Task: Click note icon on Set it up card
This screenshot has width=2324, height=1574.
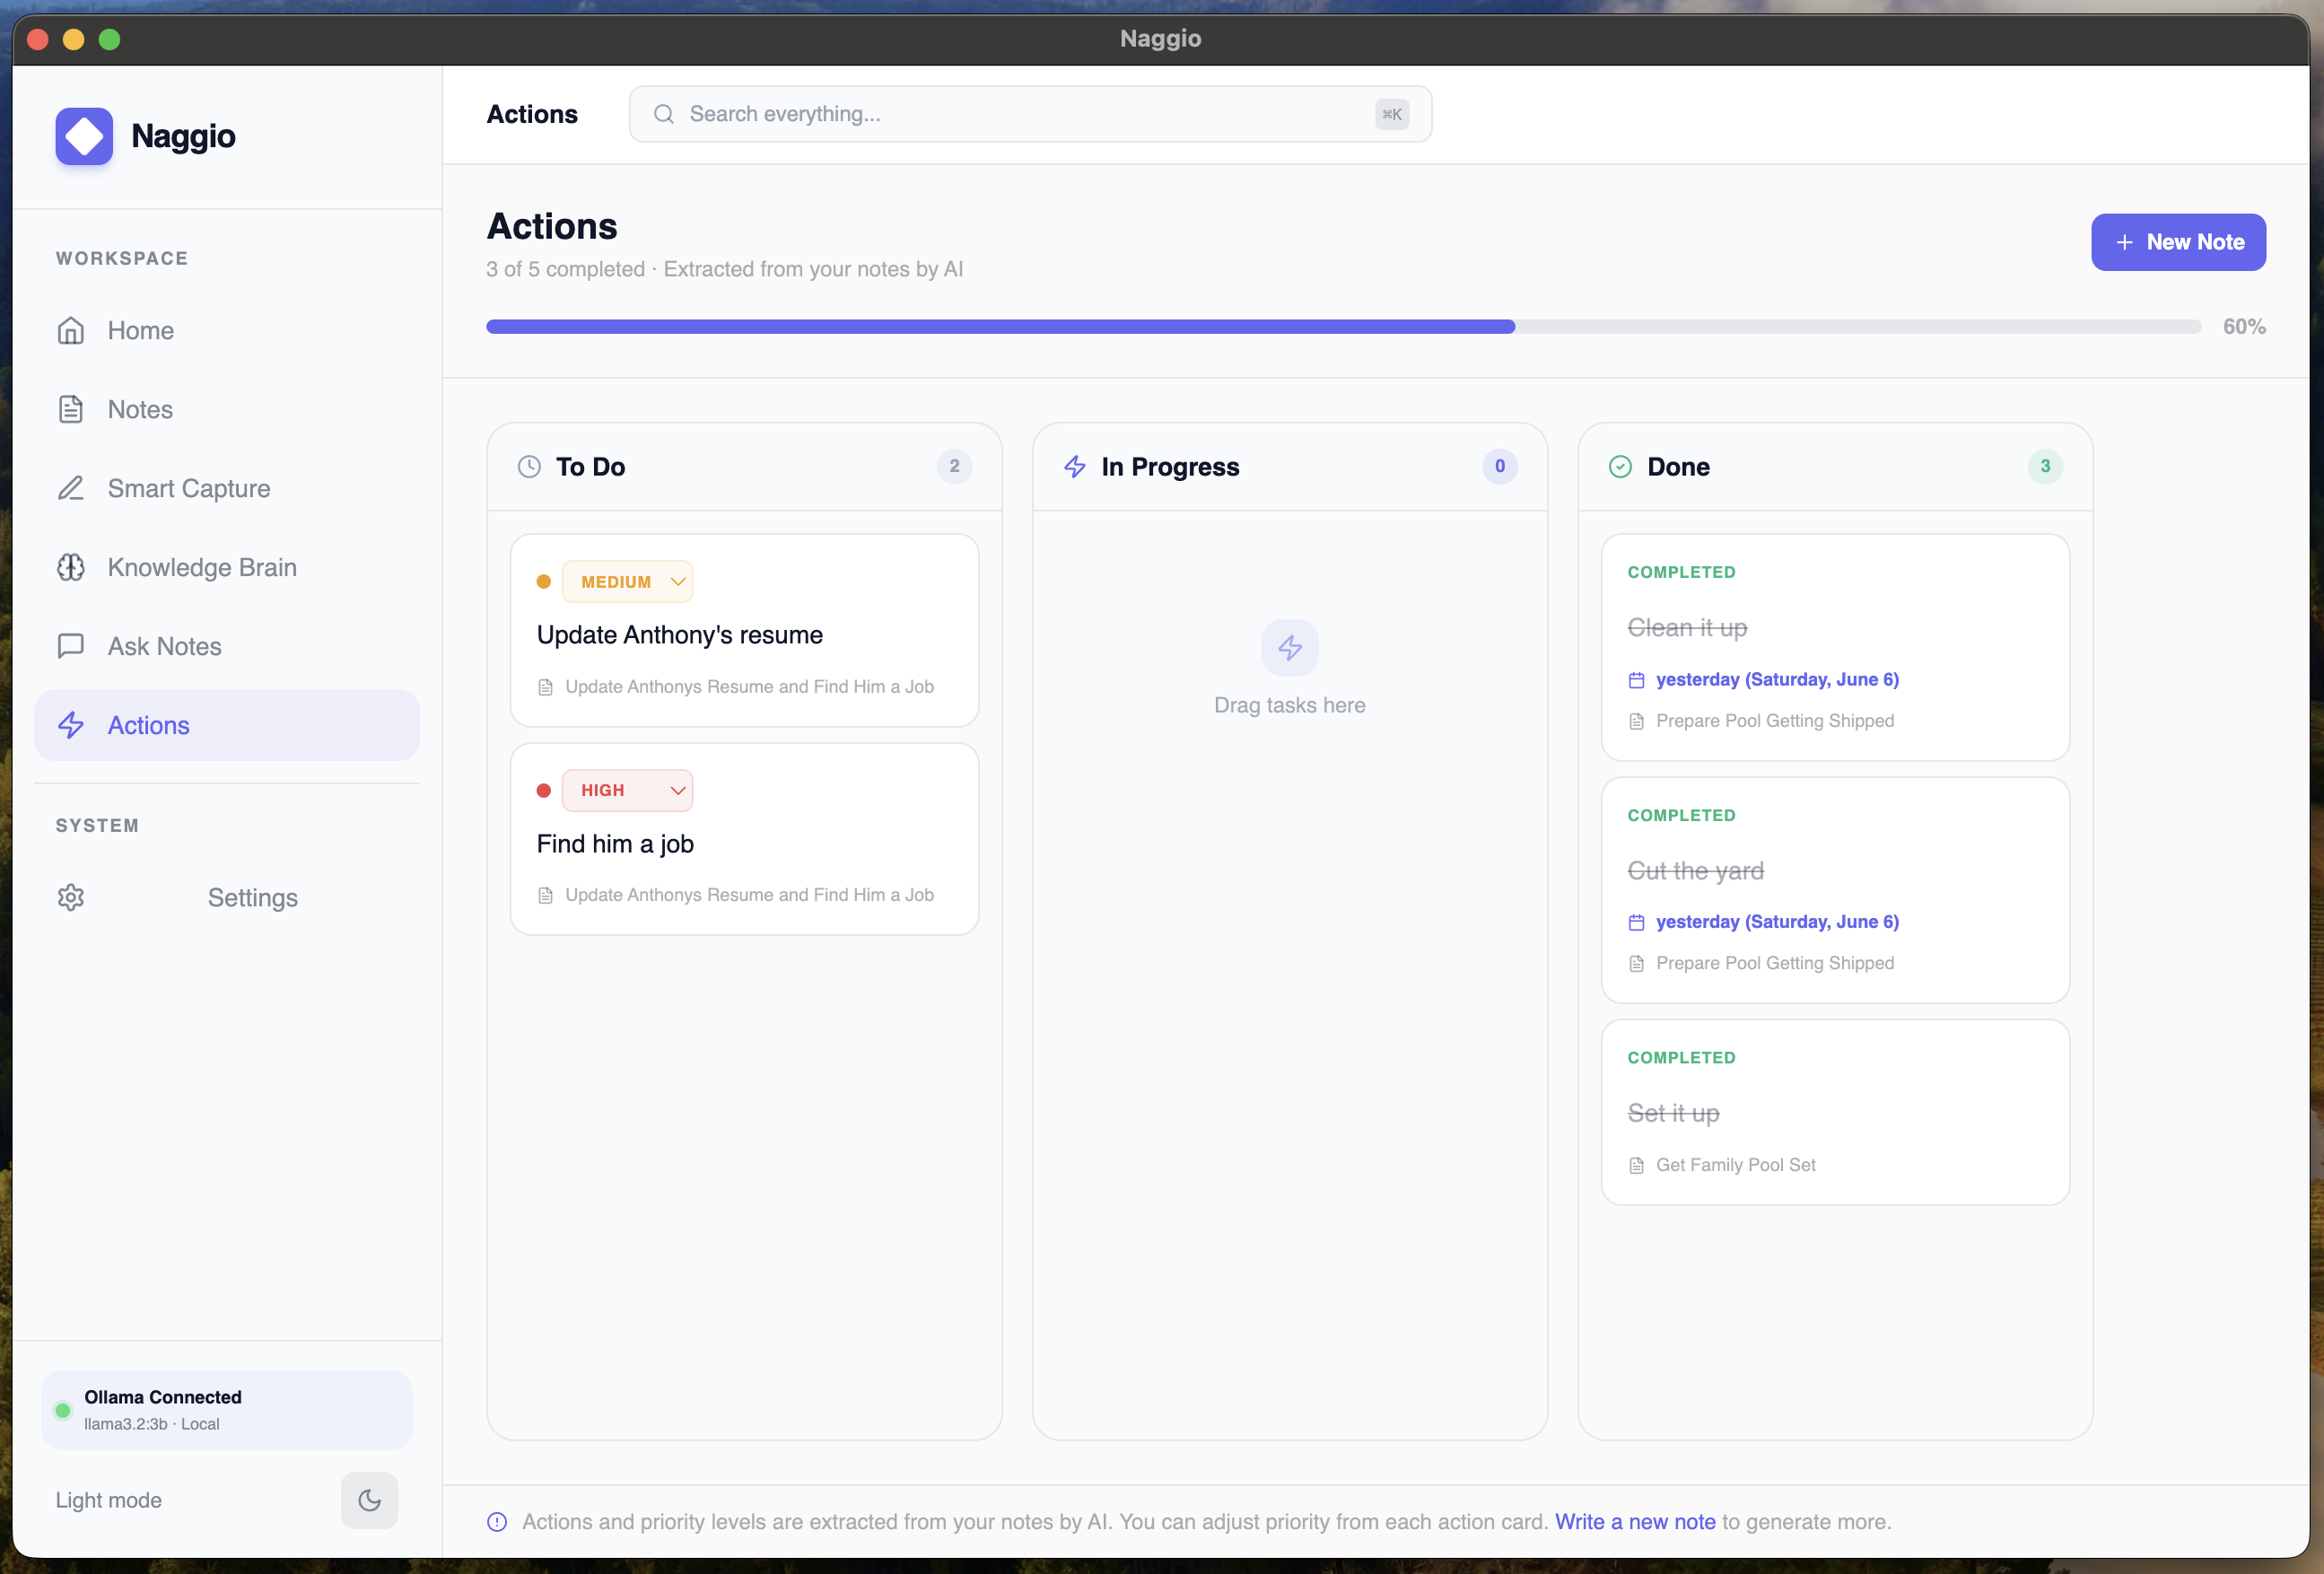Action: (x=1636, y=1165)
